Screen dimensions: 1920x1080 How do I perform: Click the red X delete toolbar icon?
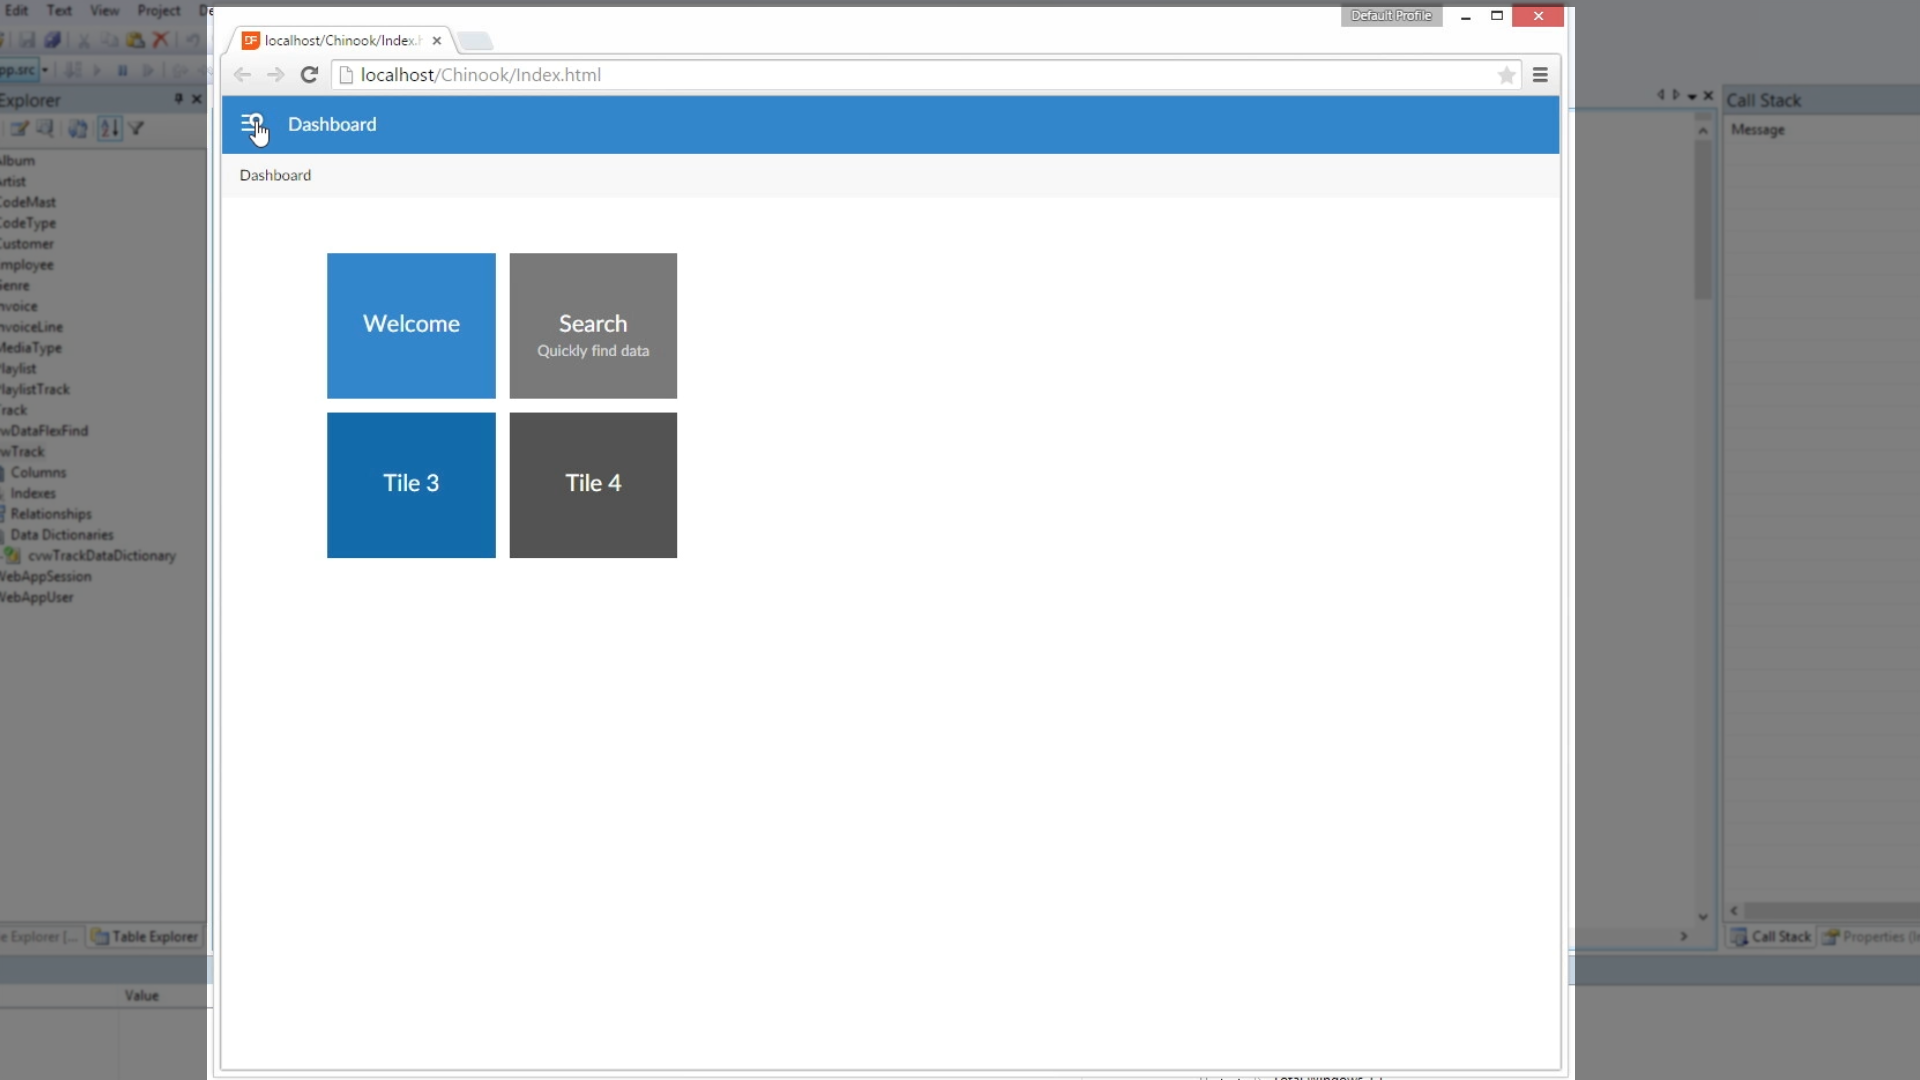point(160,40)
